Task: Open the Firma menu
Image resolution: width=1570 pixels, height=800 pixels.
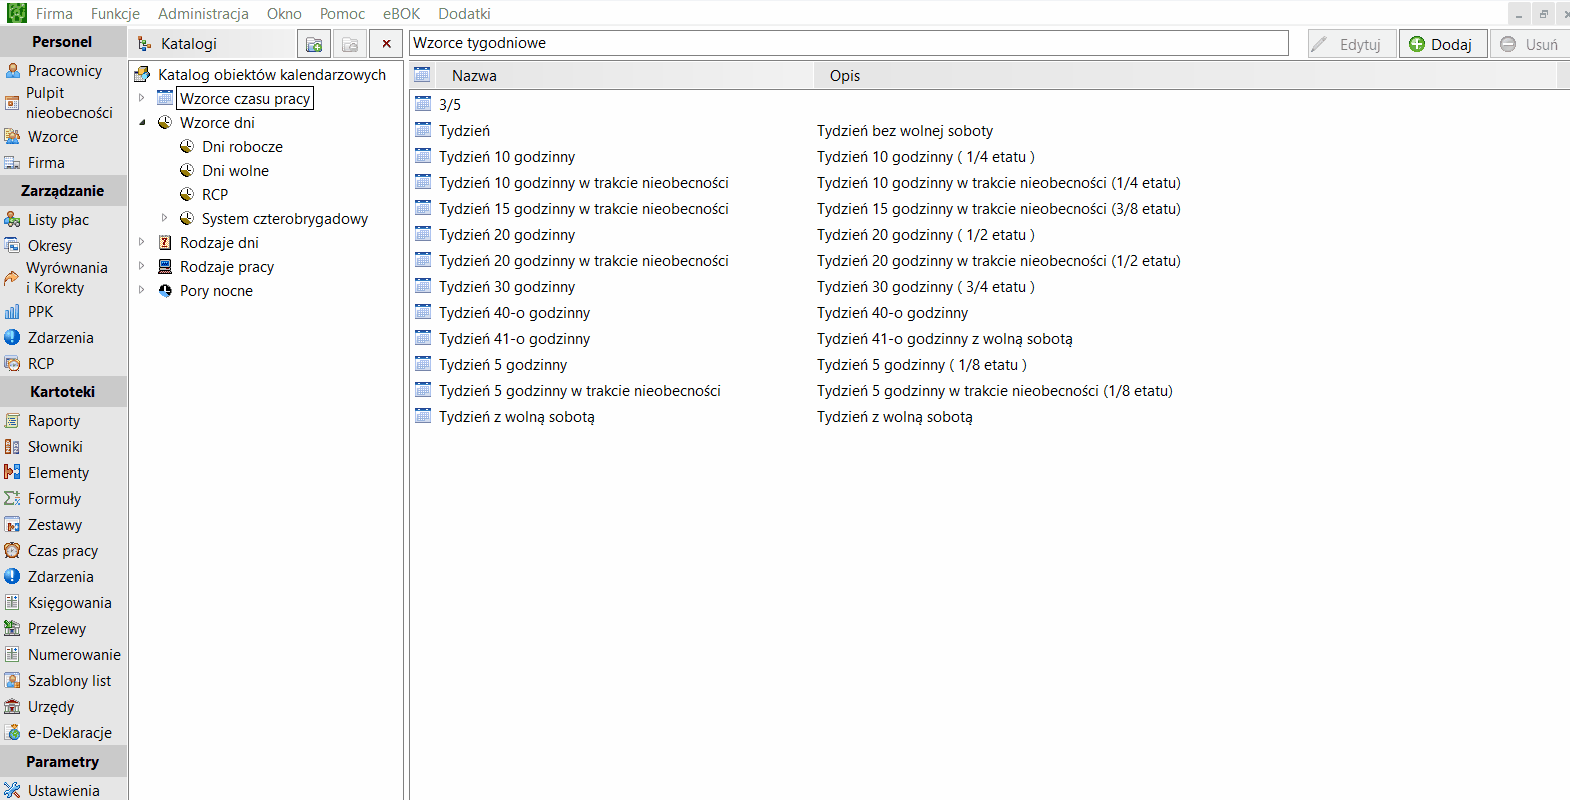Action: pos(54,14)
